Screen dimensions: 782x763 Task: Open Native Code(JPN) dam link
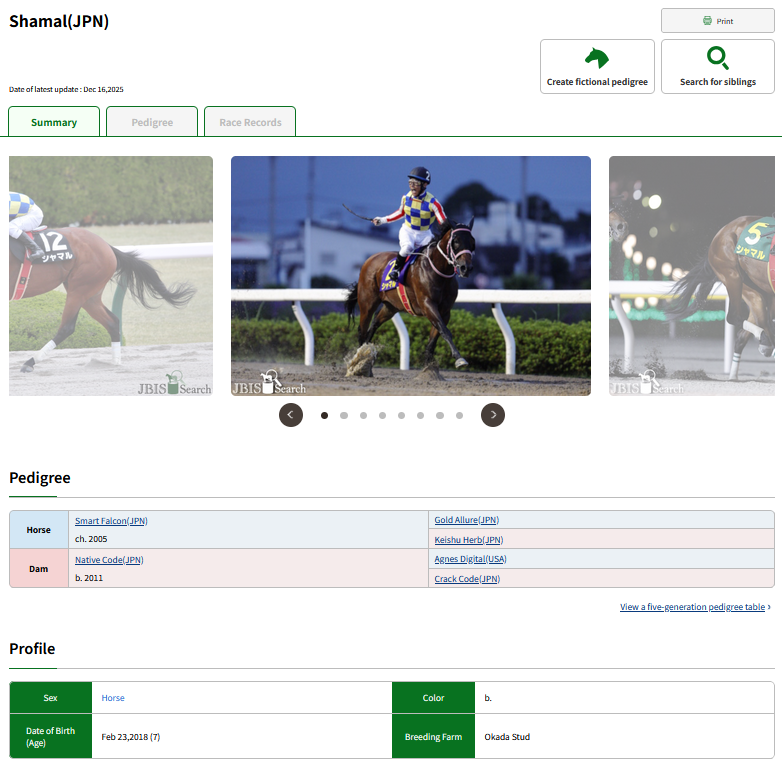[109, 560]
